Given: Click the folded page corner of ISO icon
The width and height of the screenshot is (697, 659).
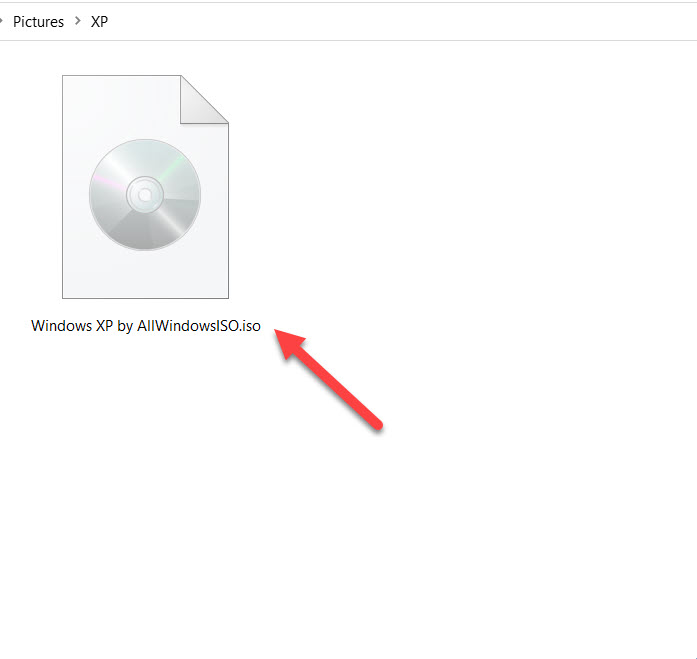Looking at the screenshot, I should 204,100.
